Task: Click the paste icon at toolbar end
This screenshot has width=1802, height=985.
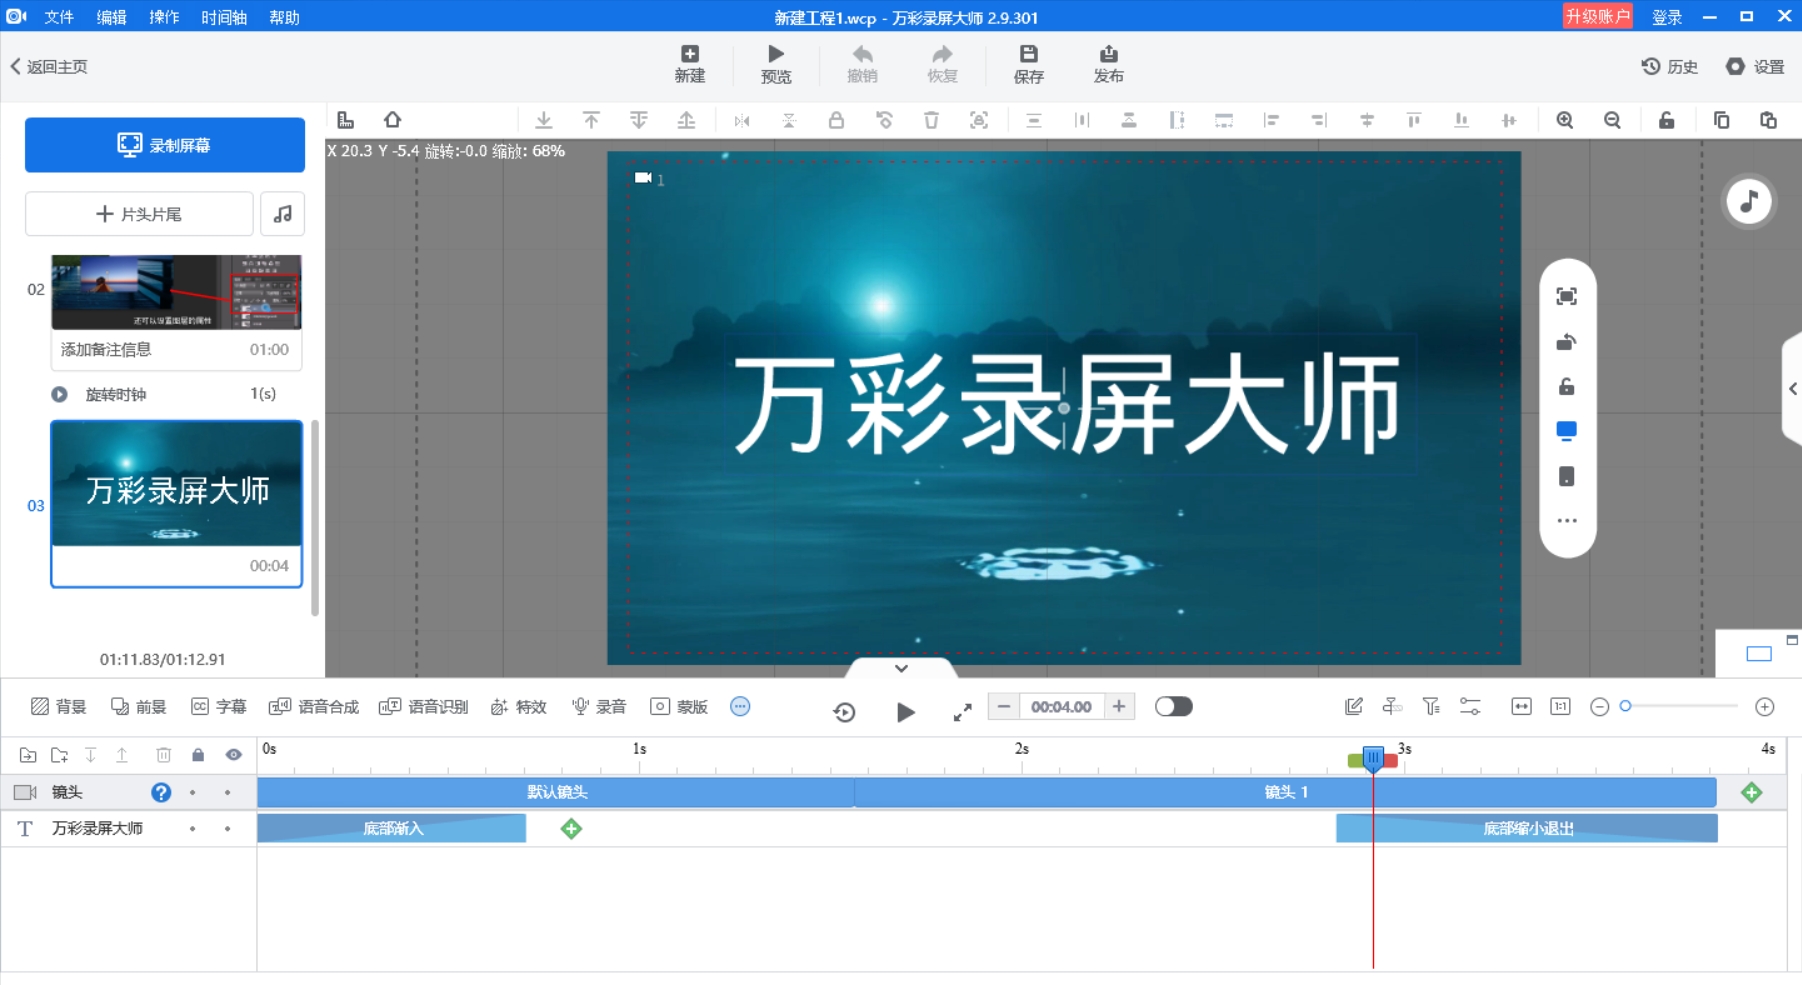Action: point(1768,120)
